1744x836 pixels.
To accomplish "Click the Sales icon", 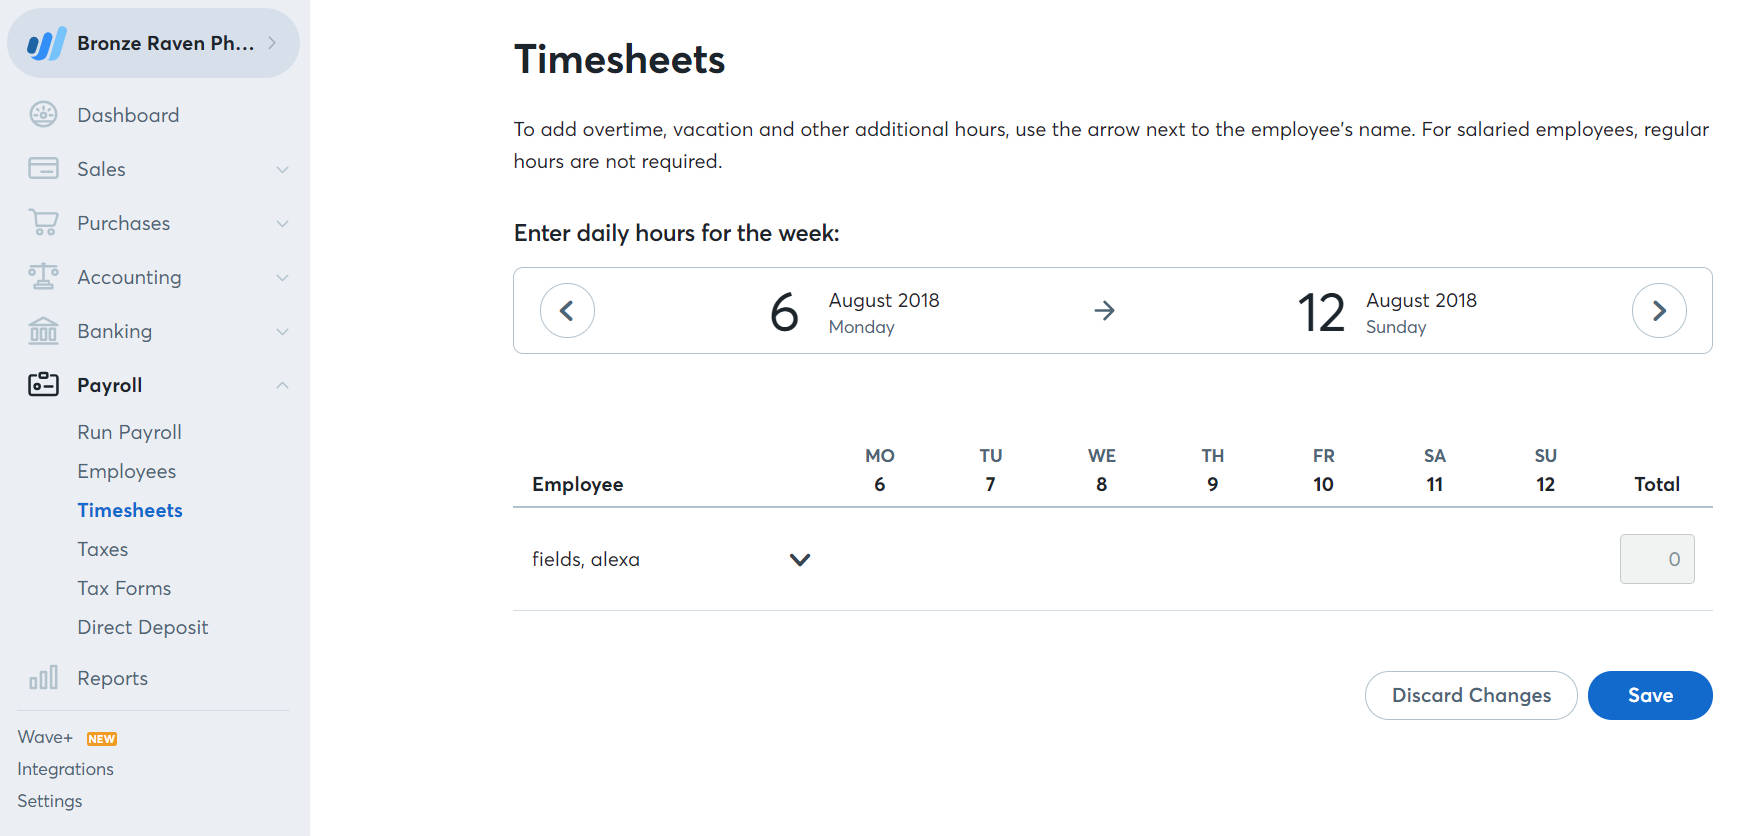I will click(x=43, y=168).
